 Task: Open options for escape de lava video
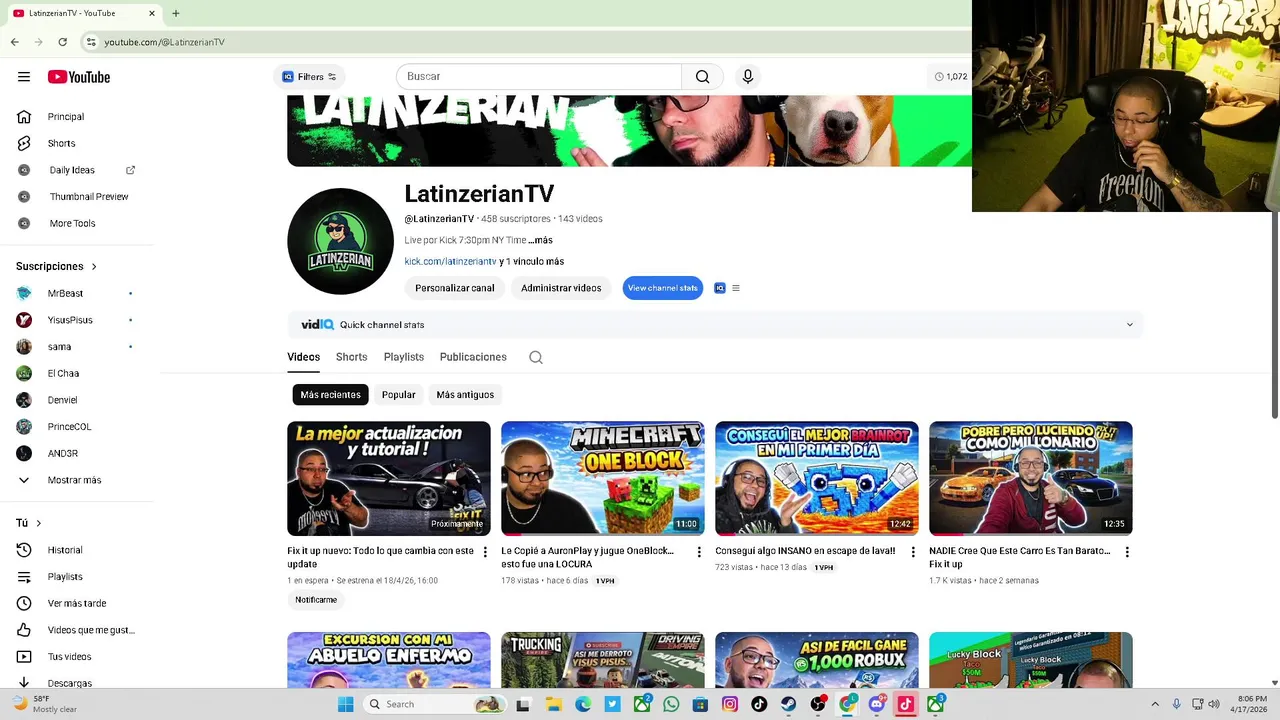913,552
